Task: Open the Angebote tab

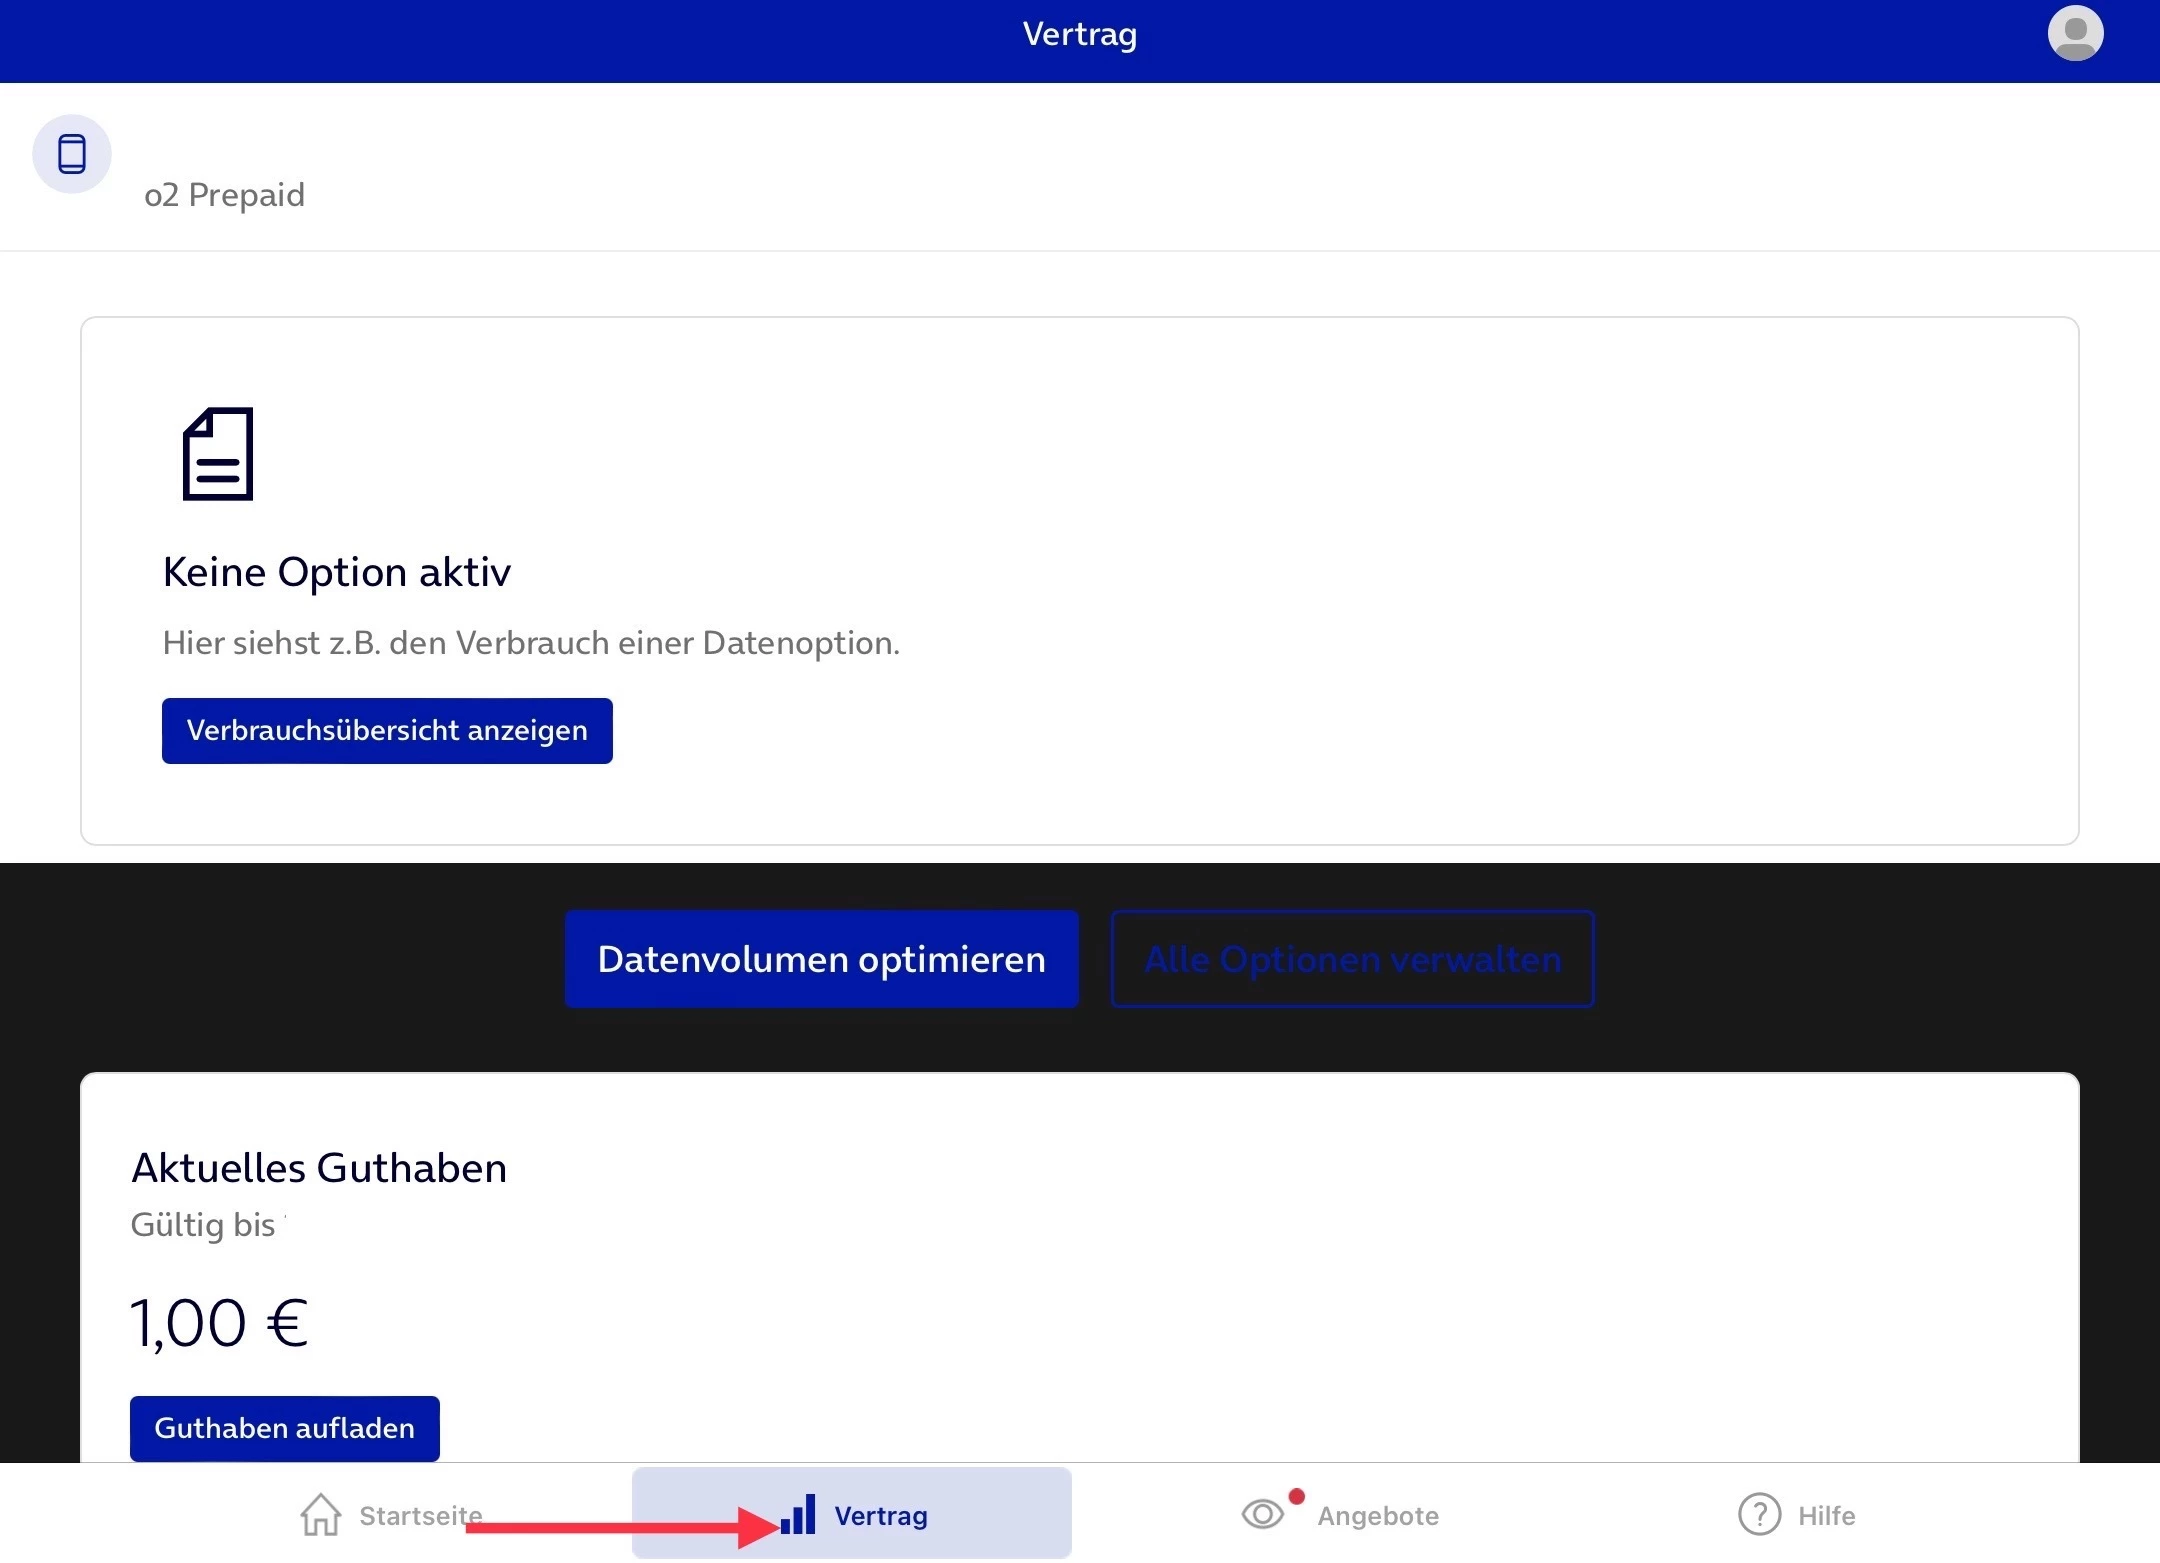Action: tap(1377, 1516)
